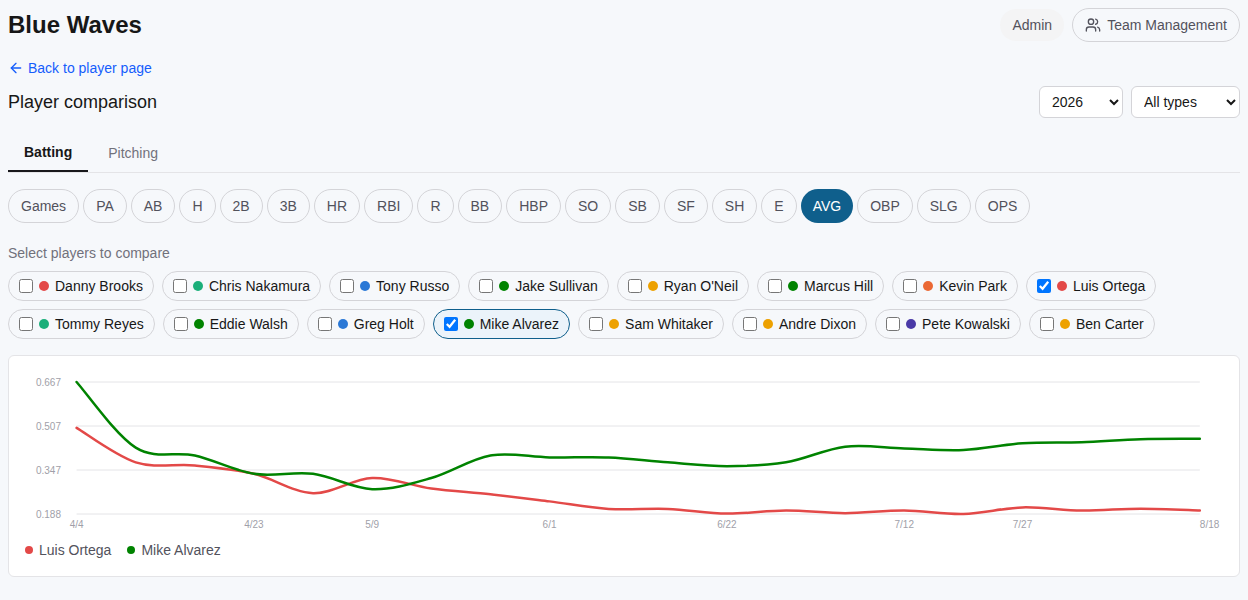This screenshot has width=1248, height=600.
Task: Click the 6/1 x-axis date label
Action: [x=550, y=524]
